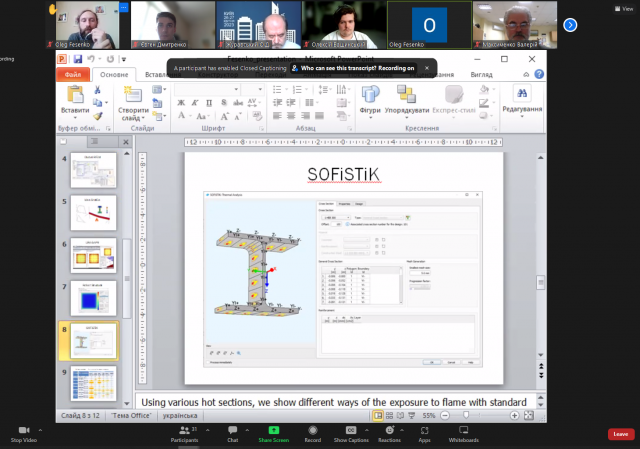Open the font color dropdown arrow
The image size is (640, 449).
tap(190, 116)
